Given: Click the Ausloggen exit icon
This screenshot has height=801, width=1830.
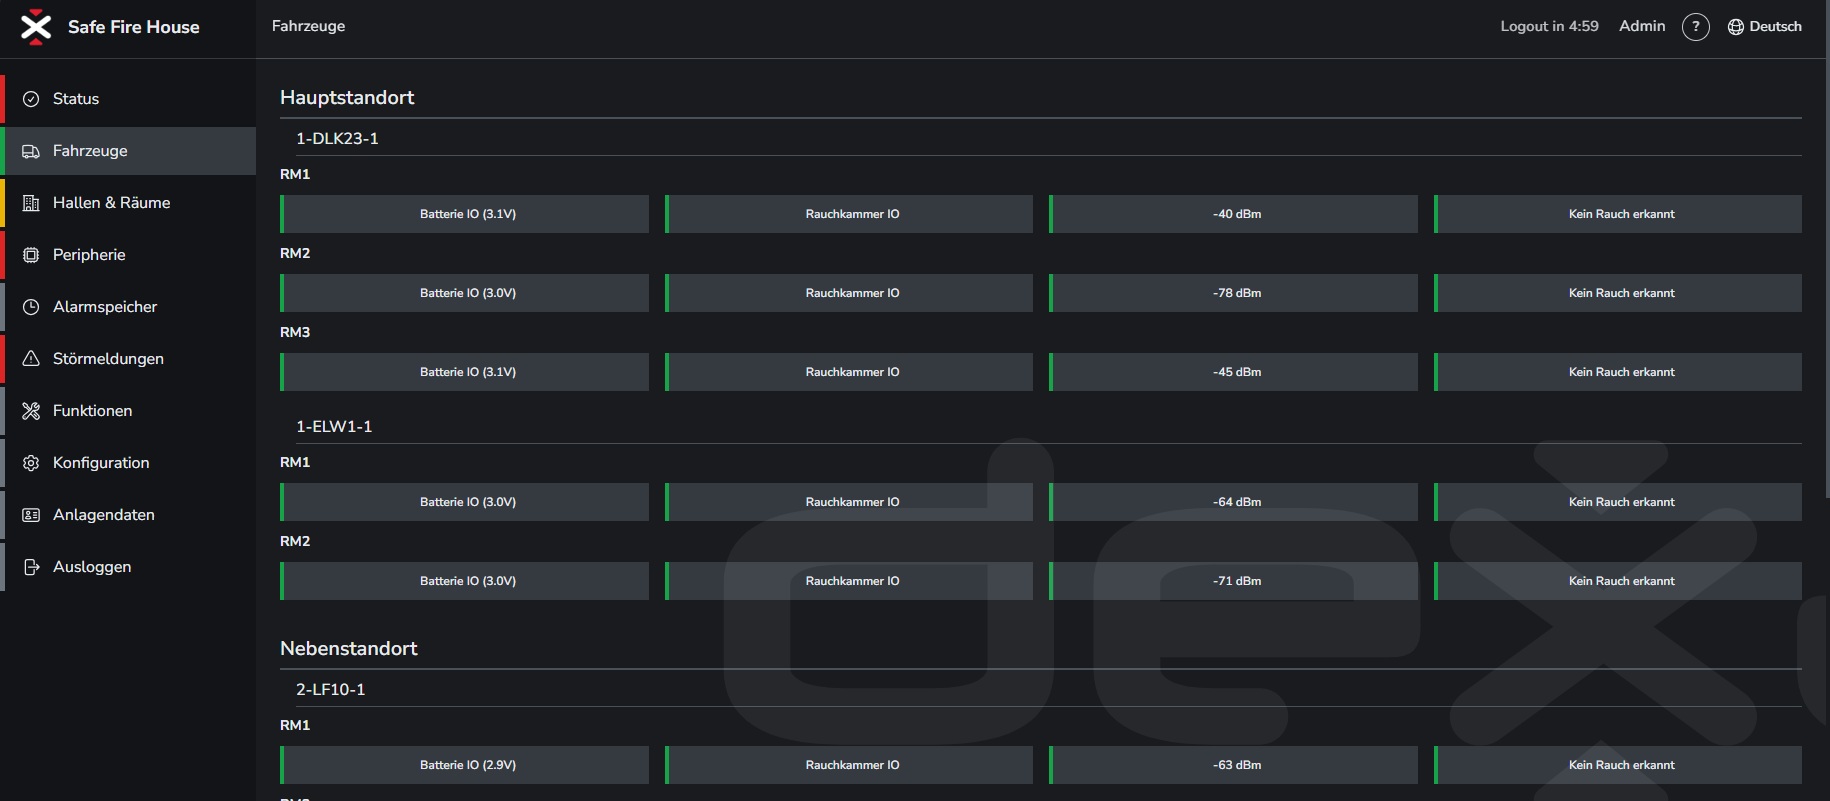Looking at the screenshot, I should [x=31, y=567].
